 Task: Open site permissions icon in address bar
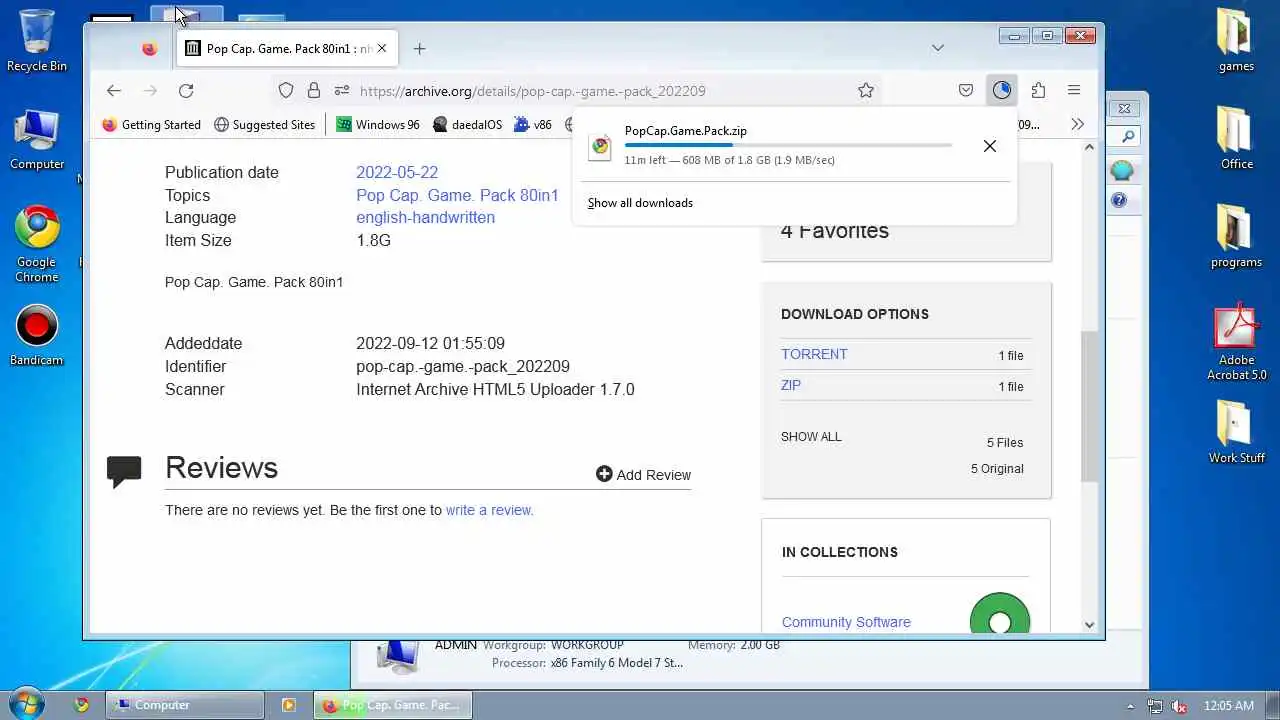(x=342, y=90)
